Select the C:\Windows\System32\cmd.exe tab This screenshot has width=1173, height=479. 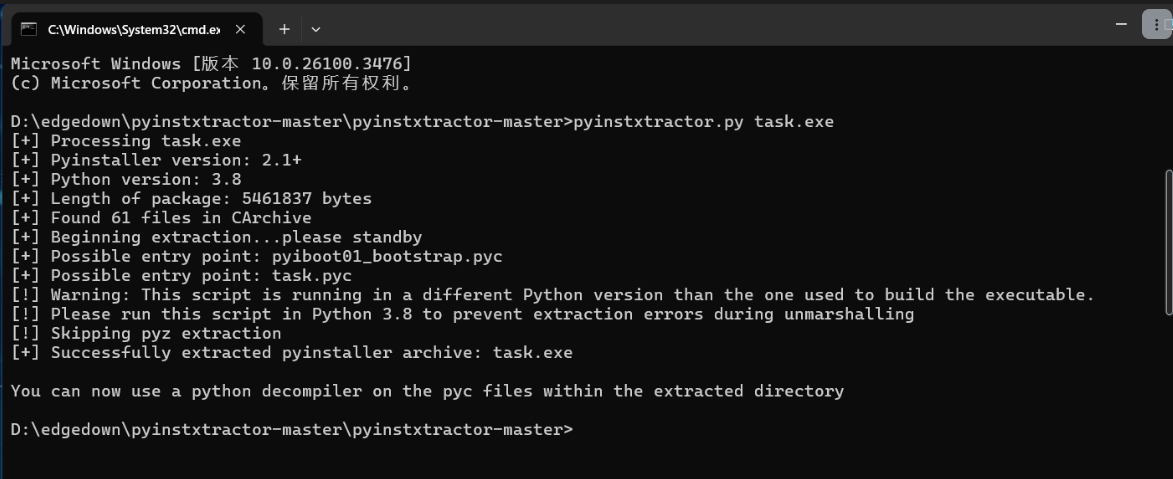click(x=130, y=29)
